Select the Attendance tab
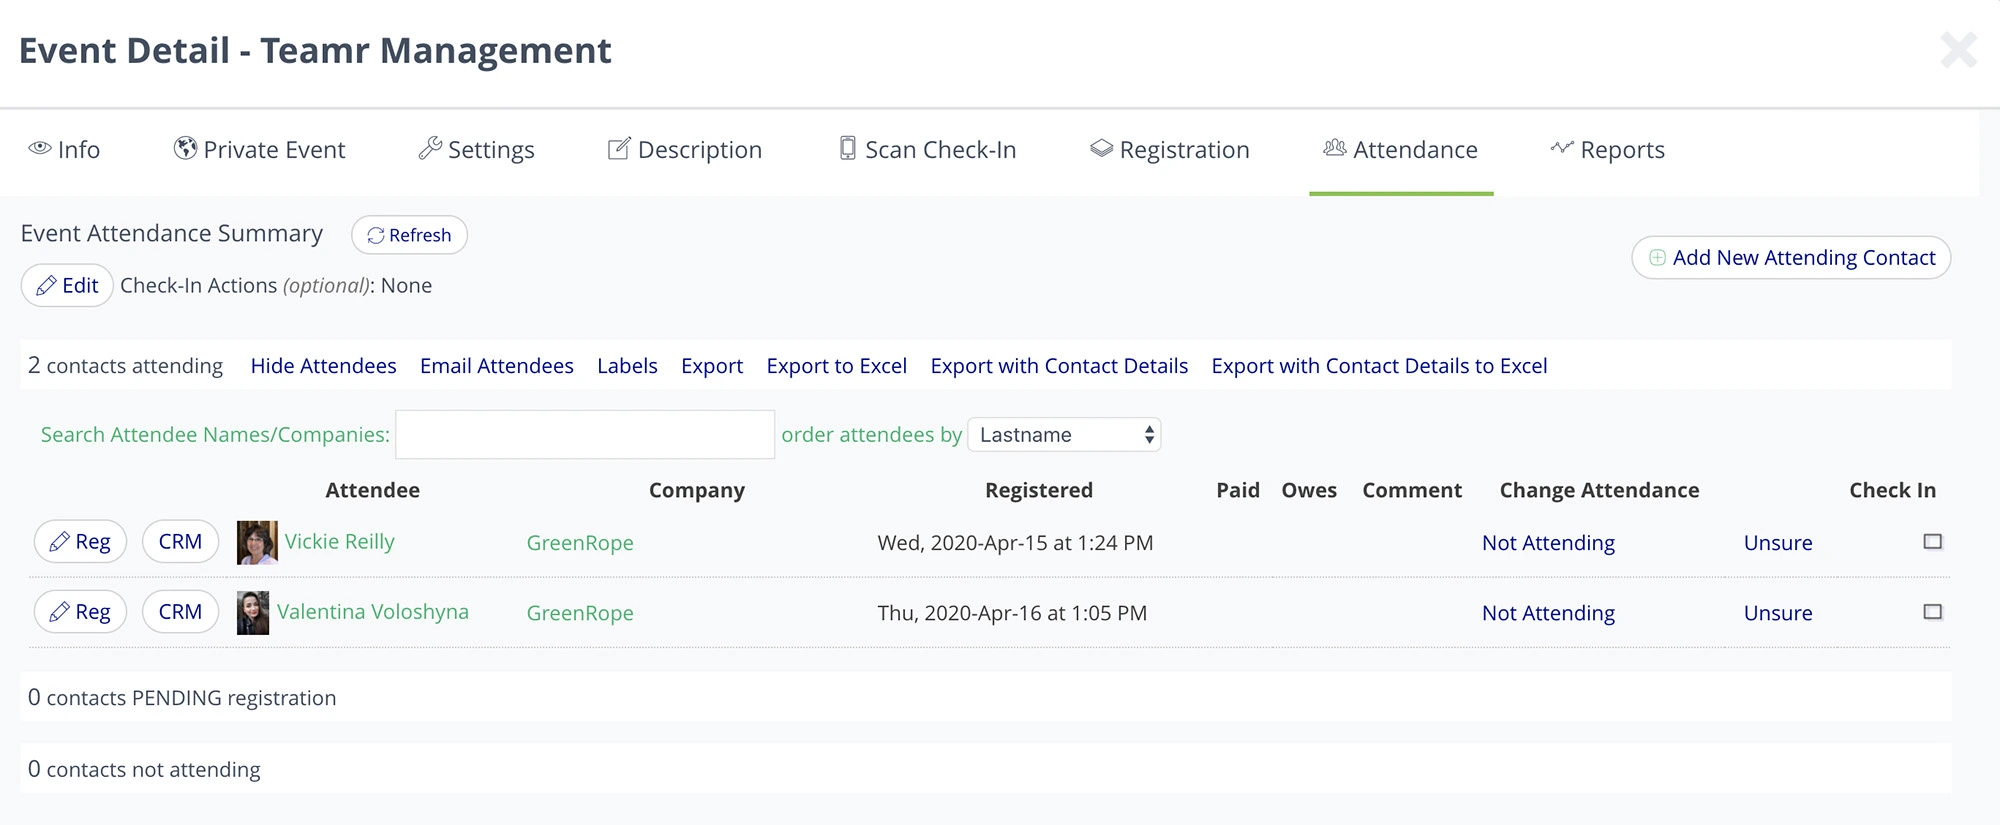 [1400, 150]
